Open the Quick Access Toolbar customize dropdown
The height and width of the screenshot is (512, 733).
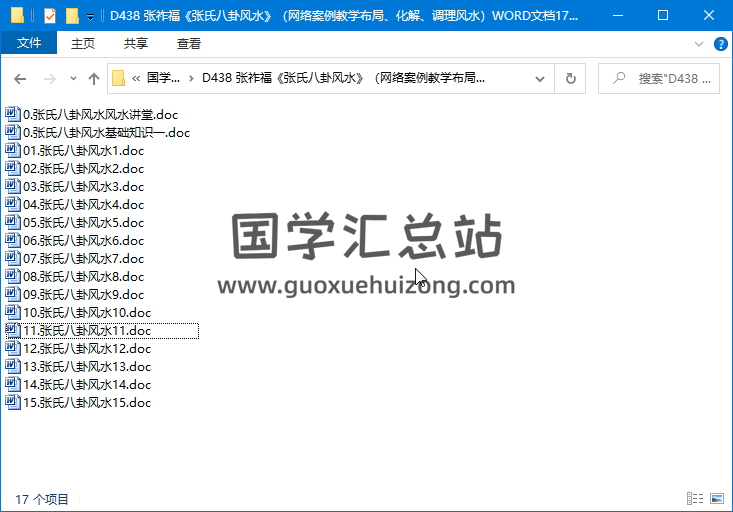[91, 16]
